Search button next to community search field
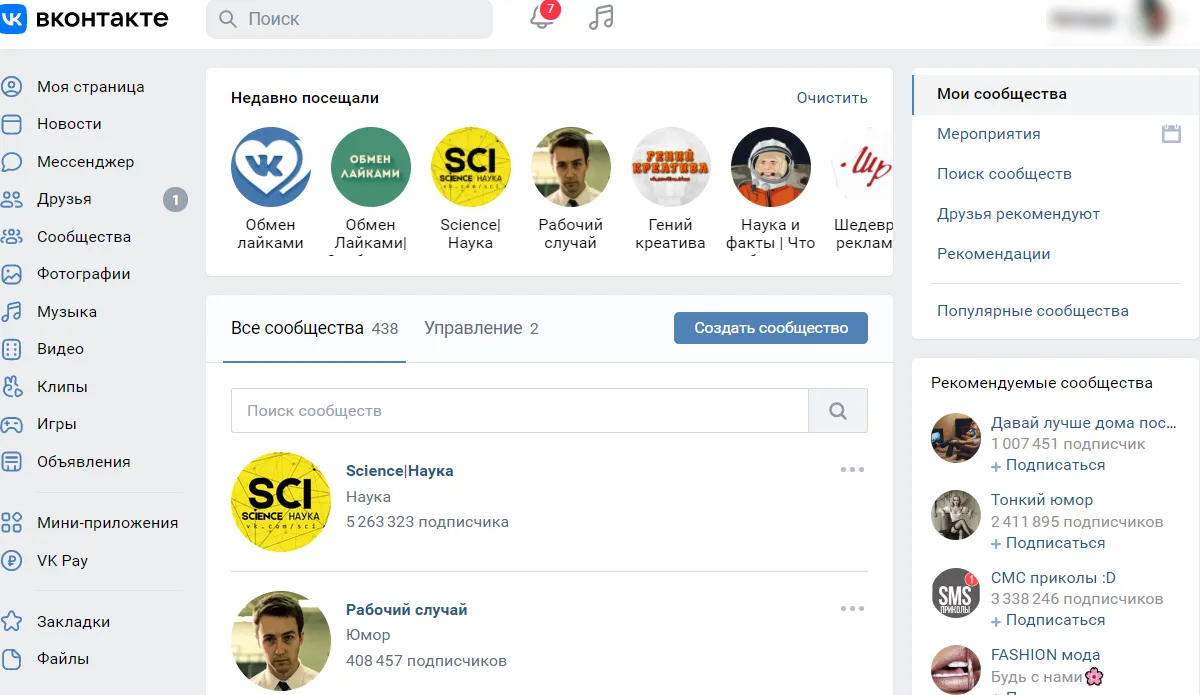Screen dimensions: 1200x695 838,411
